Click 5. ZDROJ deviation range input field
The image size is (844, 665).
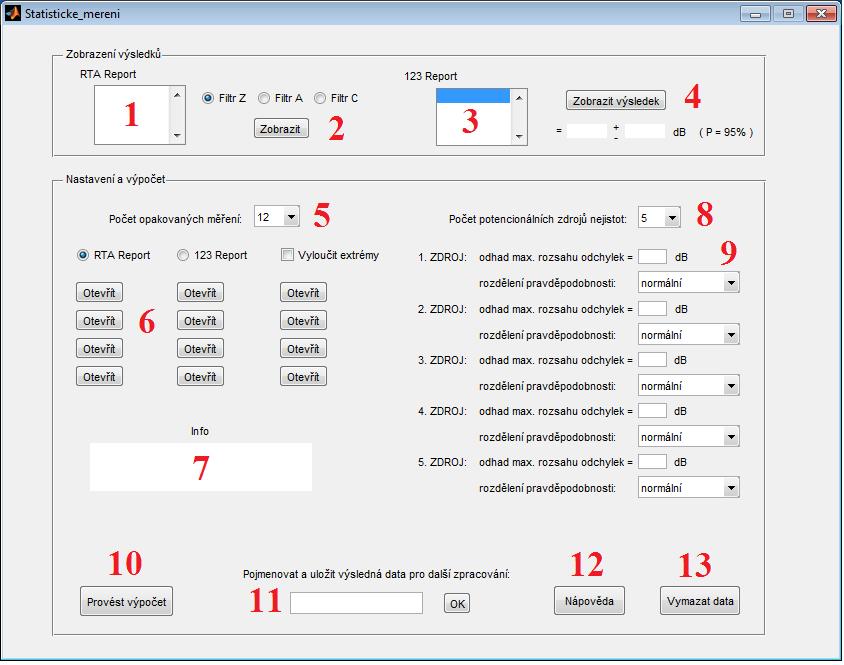click(652, 462)
